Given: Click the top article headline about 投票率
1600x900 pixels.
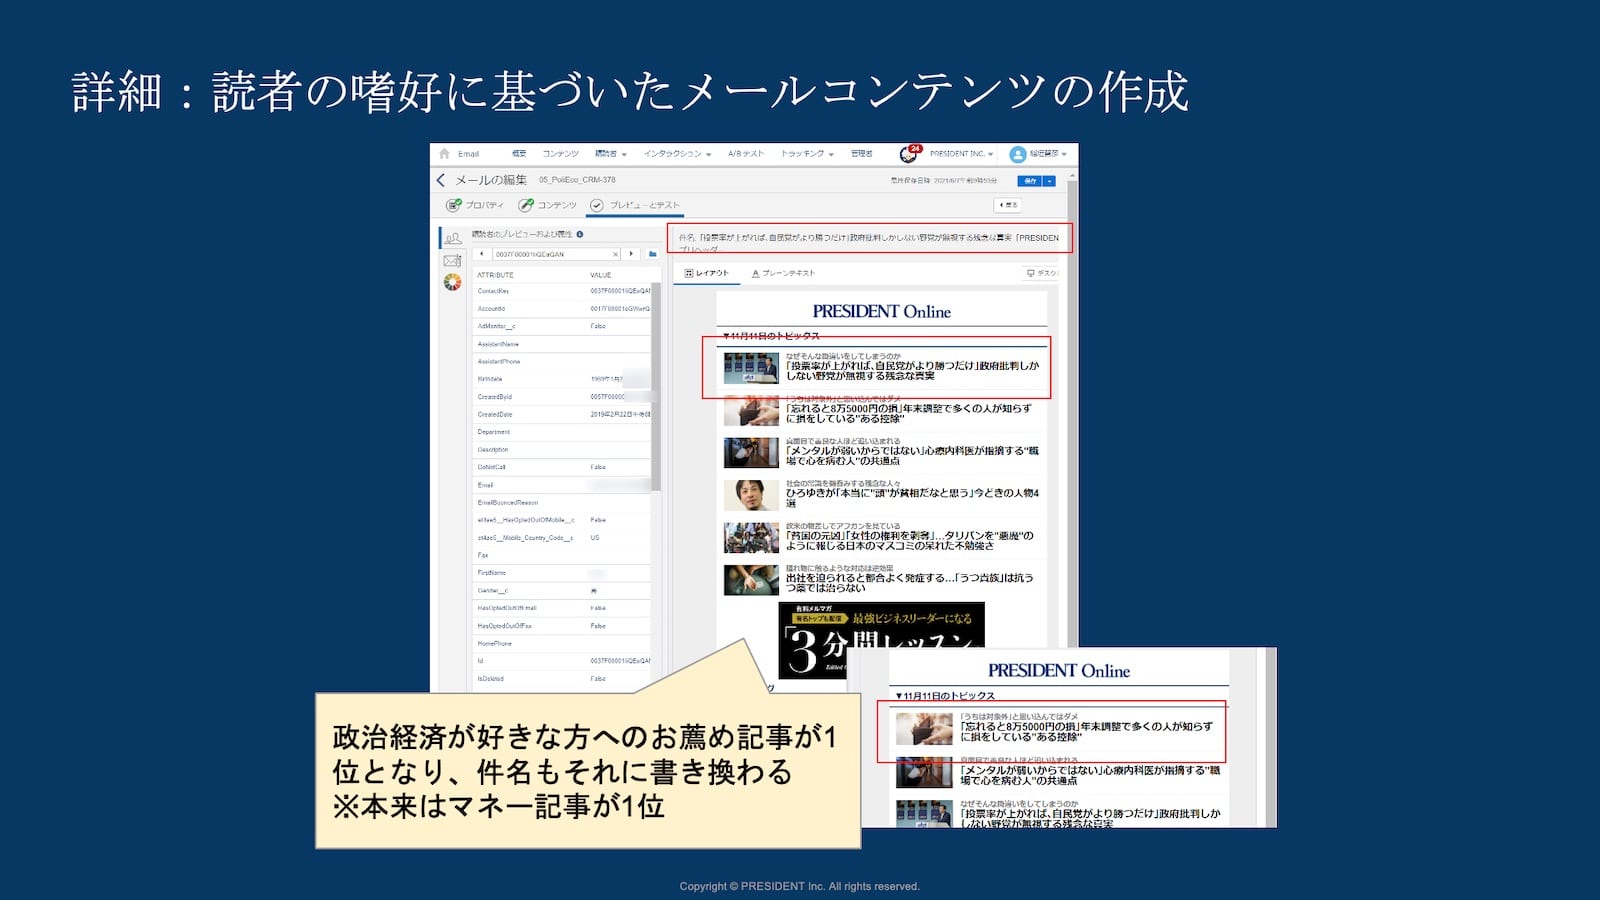Looking at the screenshot, I should tap(911, 371).
